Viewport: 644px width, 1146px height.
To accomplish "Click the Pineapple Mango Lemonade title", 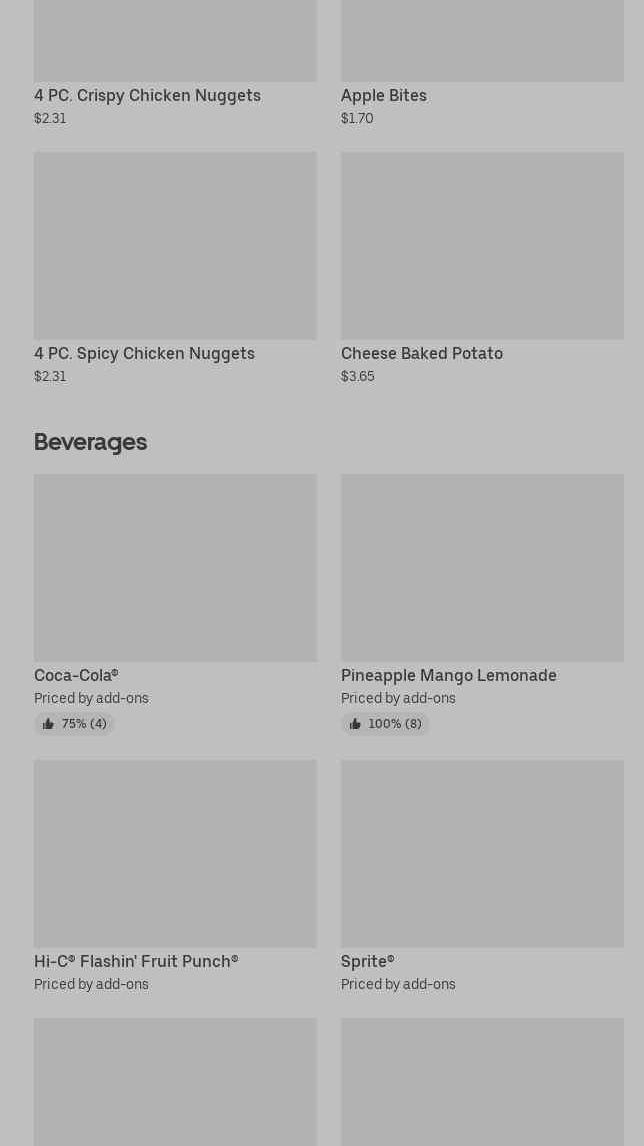I will click(449, 675).
